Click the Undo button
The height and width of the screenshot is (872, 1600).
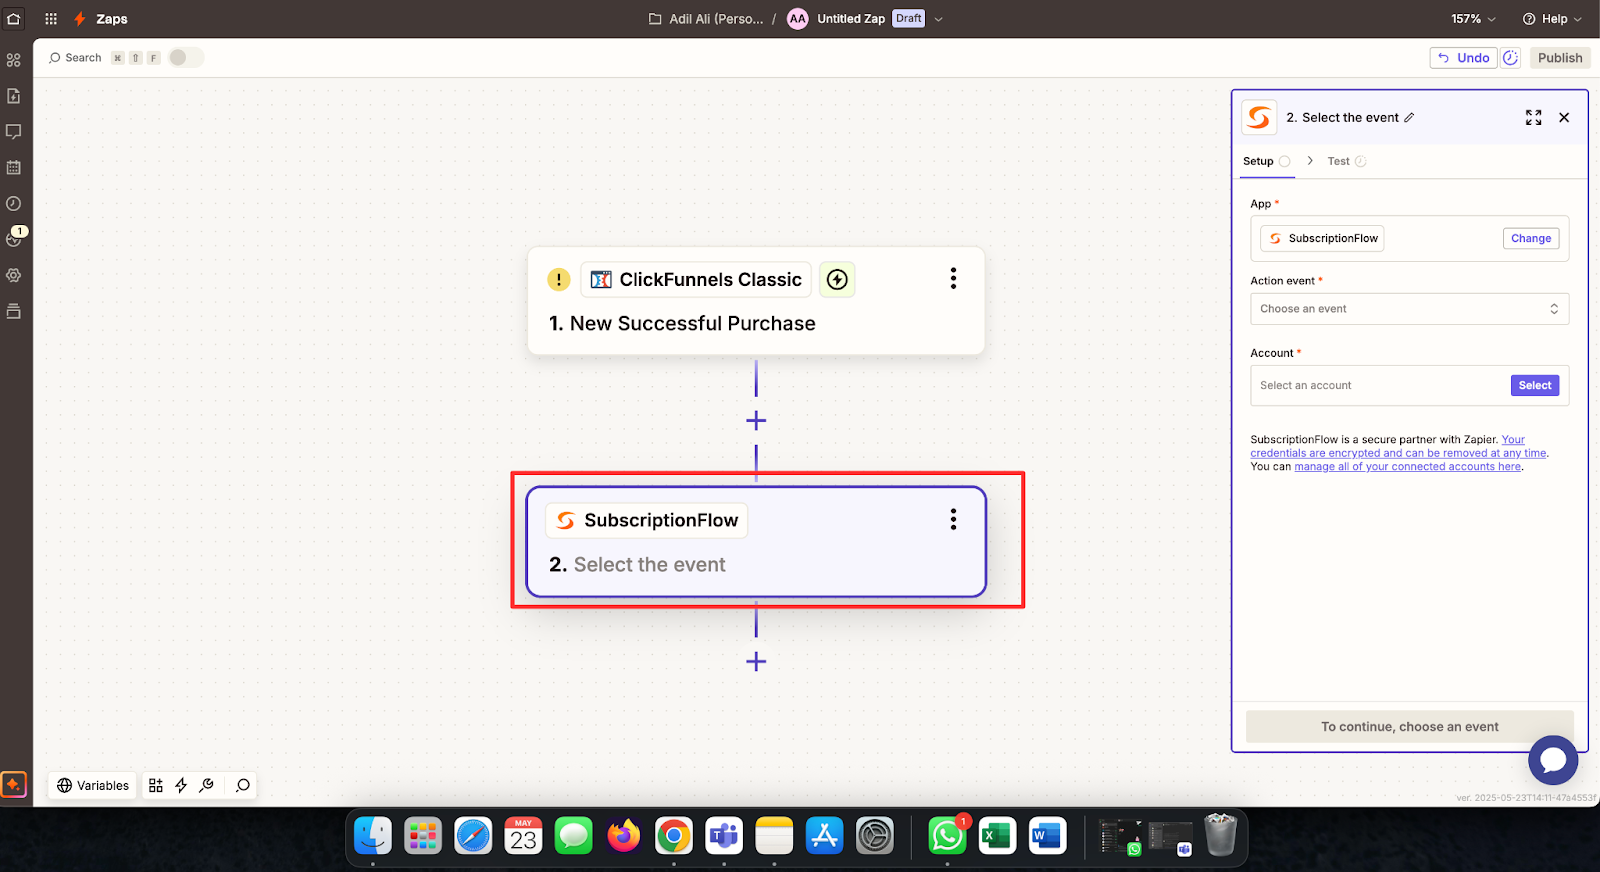pos(1463,58)
